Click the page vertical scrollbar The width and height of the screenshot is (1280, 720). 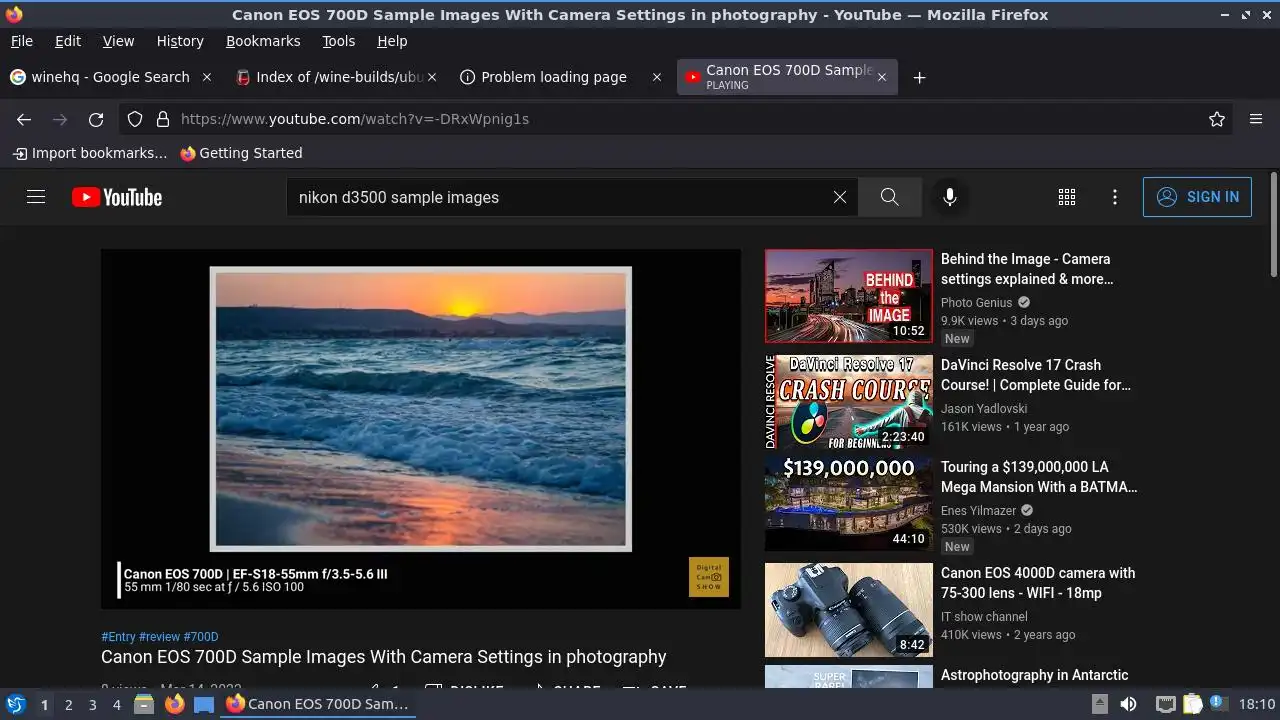pyautogui.click(x=1273, y=226)
